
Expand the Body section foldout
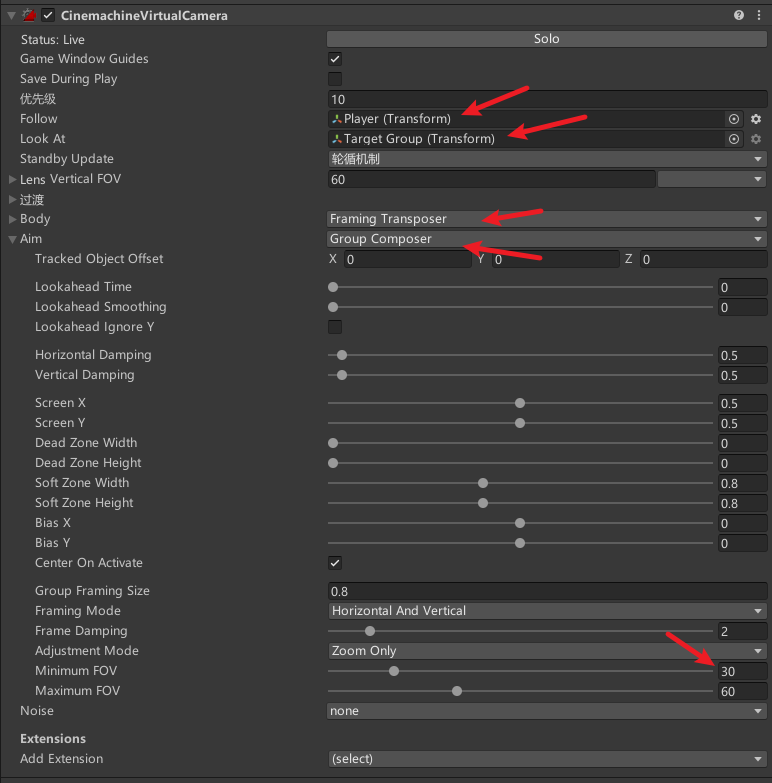pyautogui.click(x=12, y=219)
